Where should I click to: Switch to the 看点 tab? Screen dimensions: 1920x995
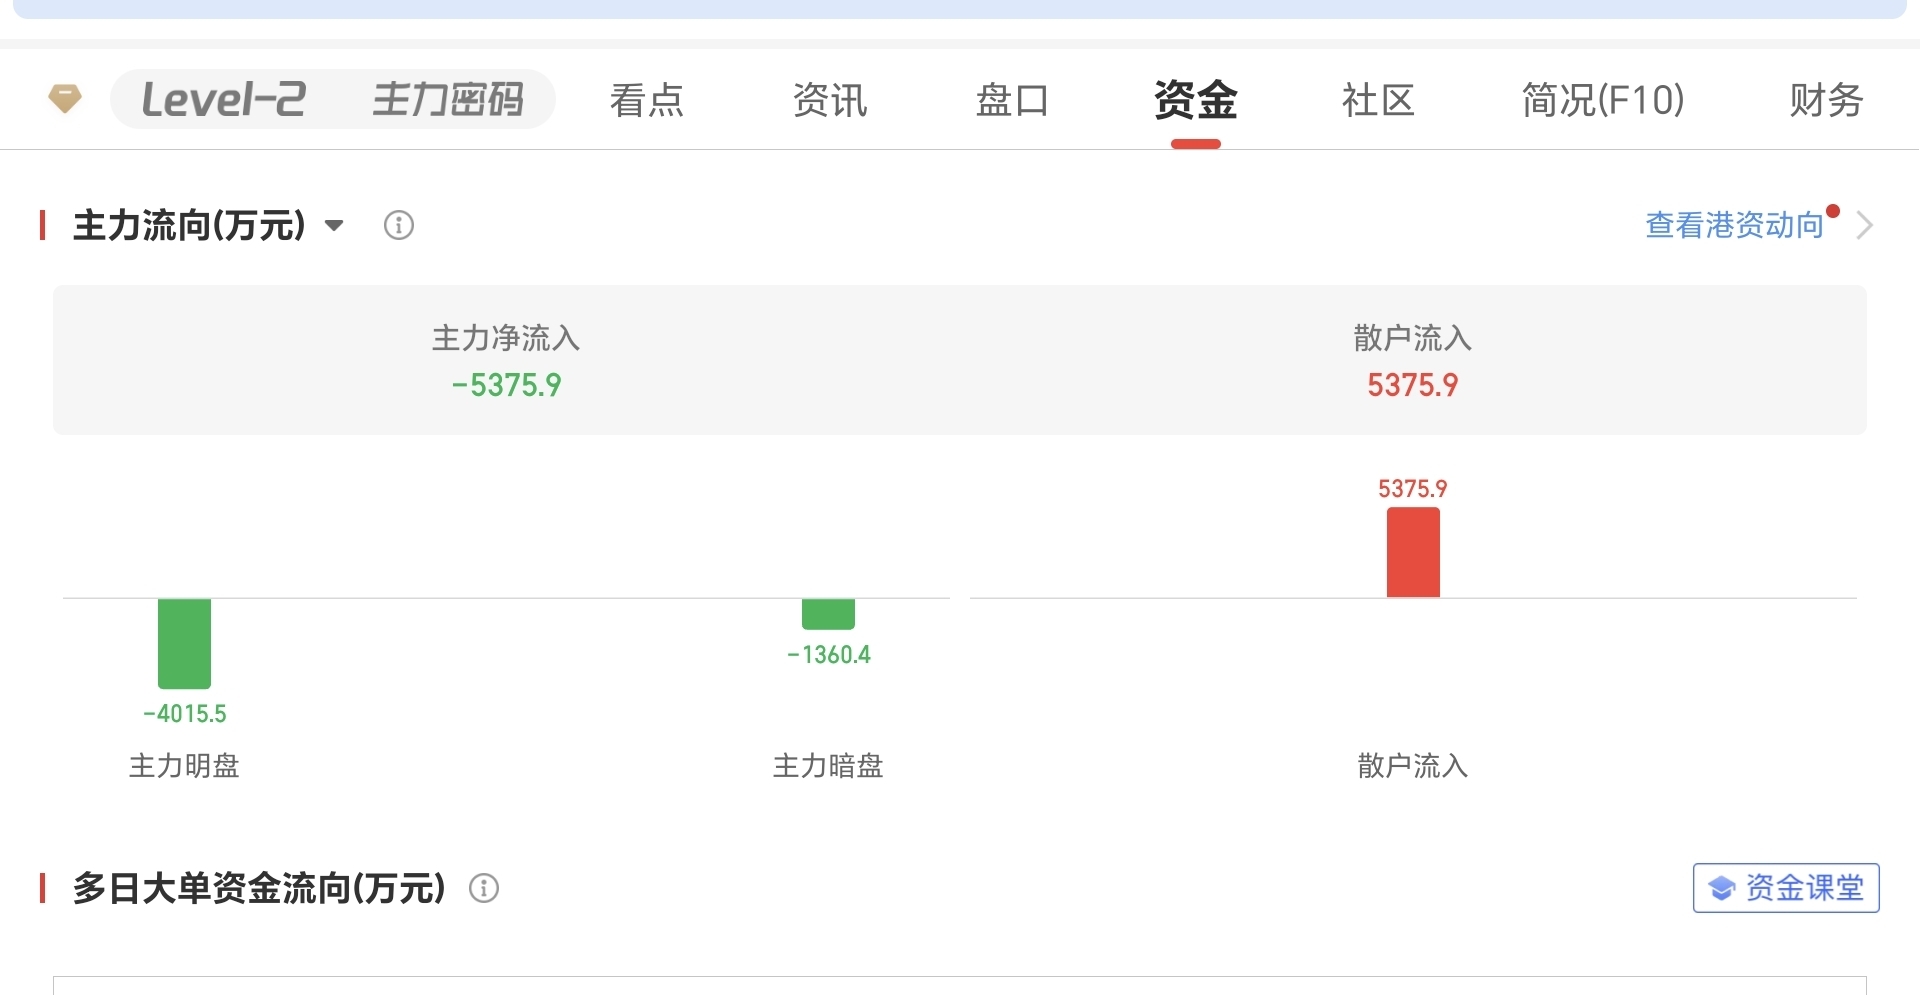647,100
